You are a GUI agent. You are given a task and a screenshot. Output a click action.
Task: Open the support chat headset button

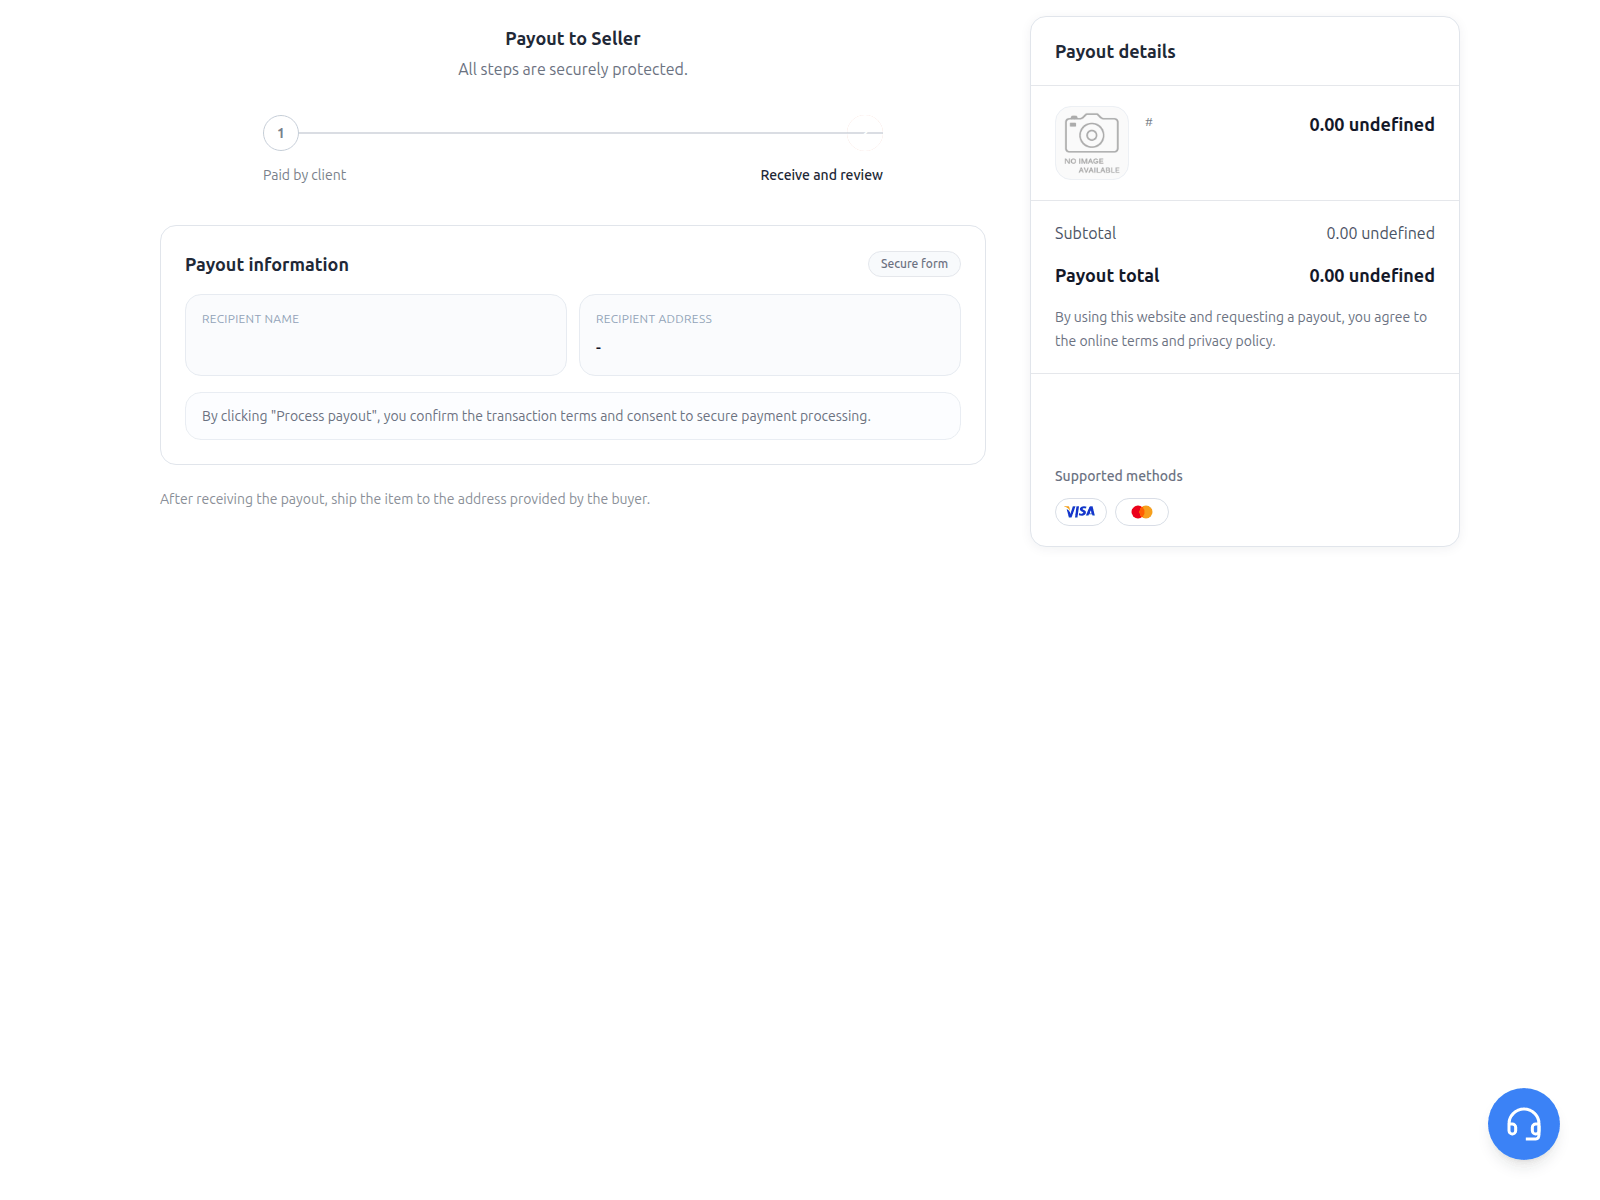(x=1523, y=1124)
